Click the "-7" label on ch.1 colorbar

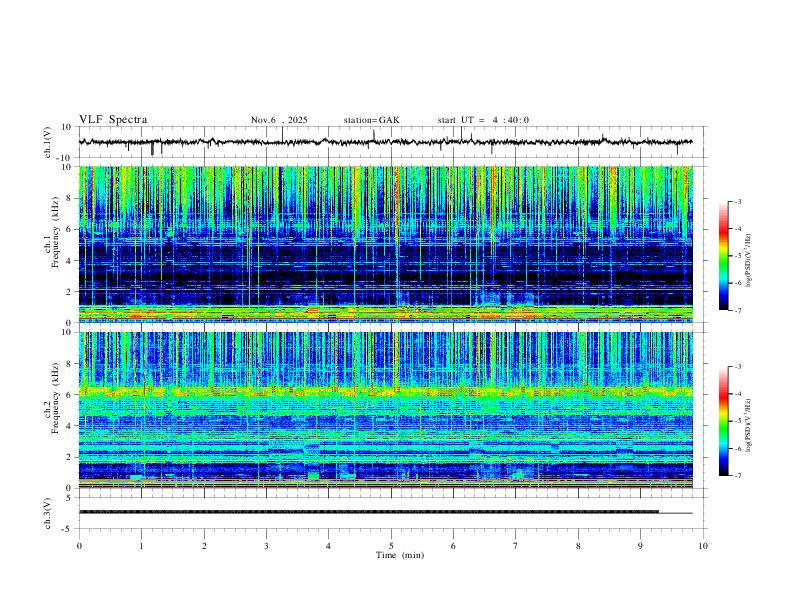pyautogui.click(x=738, y=310)
